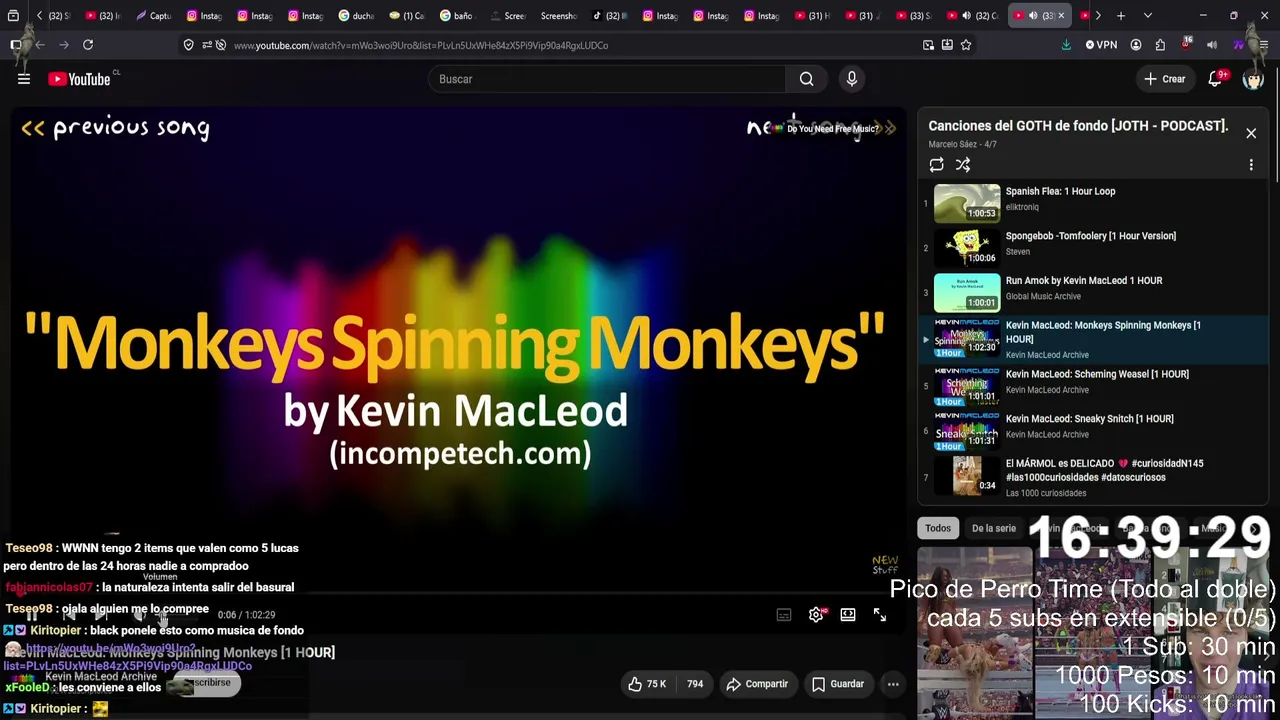Open the tab list dropdown chevron
1280x720 pixels.
pos(1148,16)
